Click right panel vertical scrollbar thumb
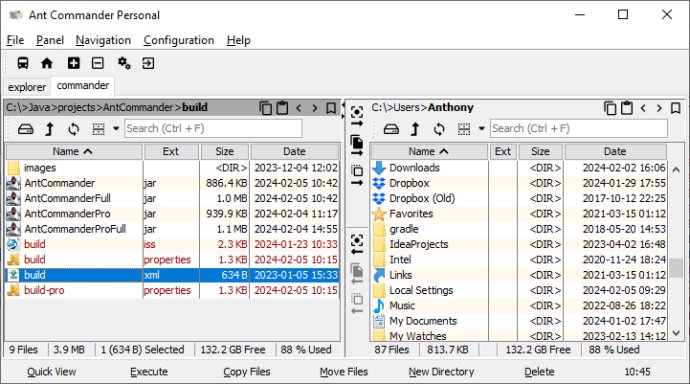This screenshot has width=690, height=384. tap(676, 268)
